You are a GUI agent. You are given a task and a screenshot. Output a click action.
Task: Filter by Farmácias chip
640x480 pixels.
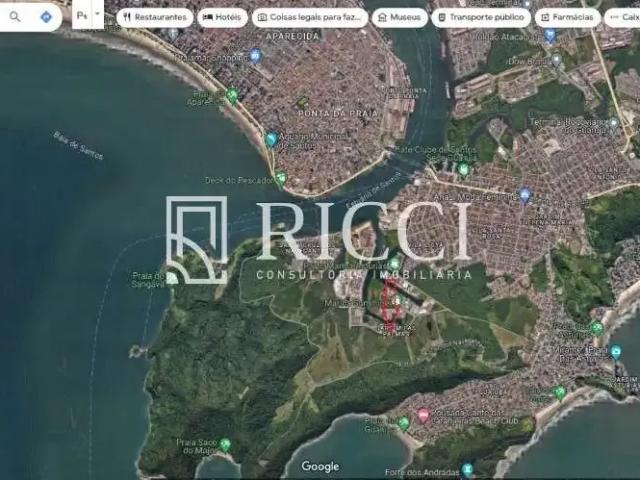point(568,18)
